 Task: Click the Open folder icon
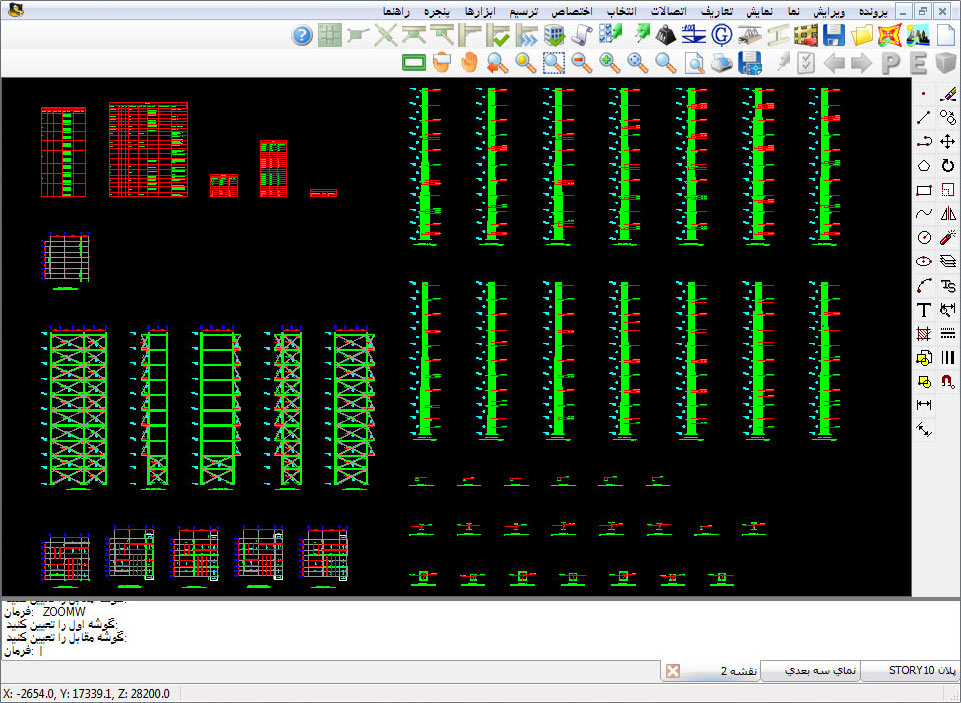point(862,36)
